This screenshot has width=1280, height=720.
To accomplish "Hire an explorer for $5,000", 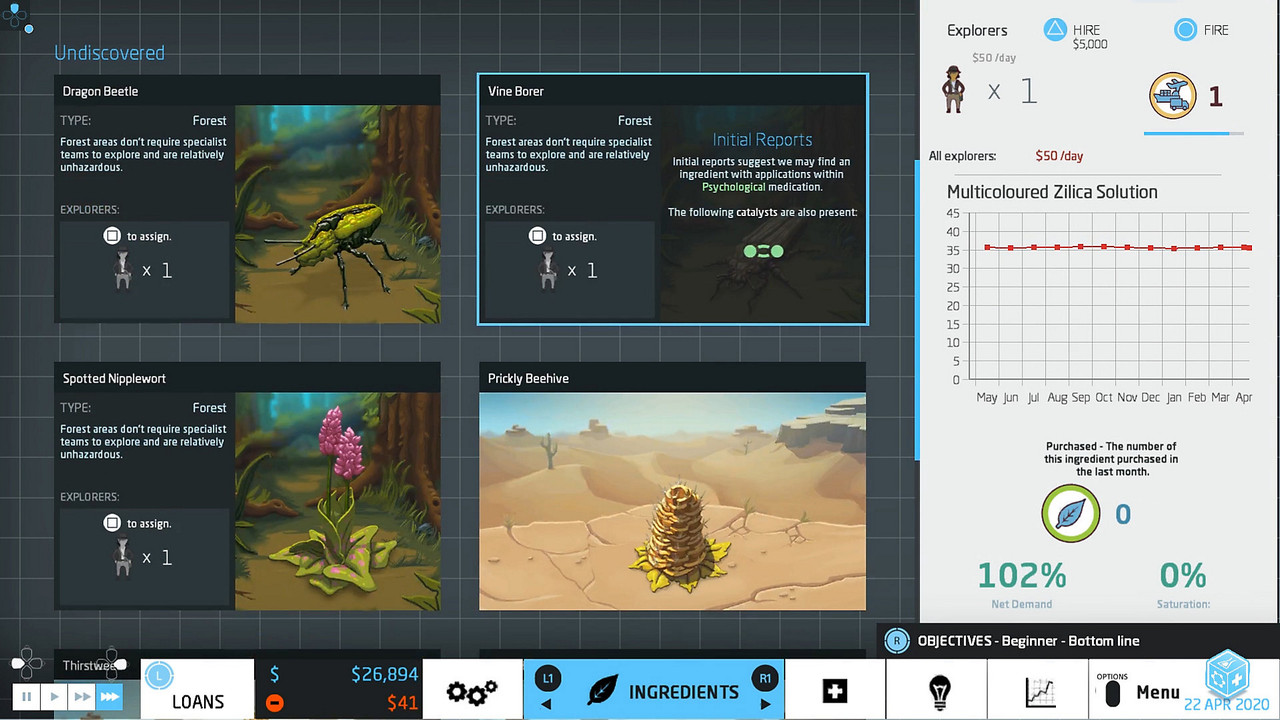I will pyautogui.click(x=1056, y=30).
